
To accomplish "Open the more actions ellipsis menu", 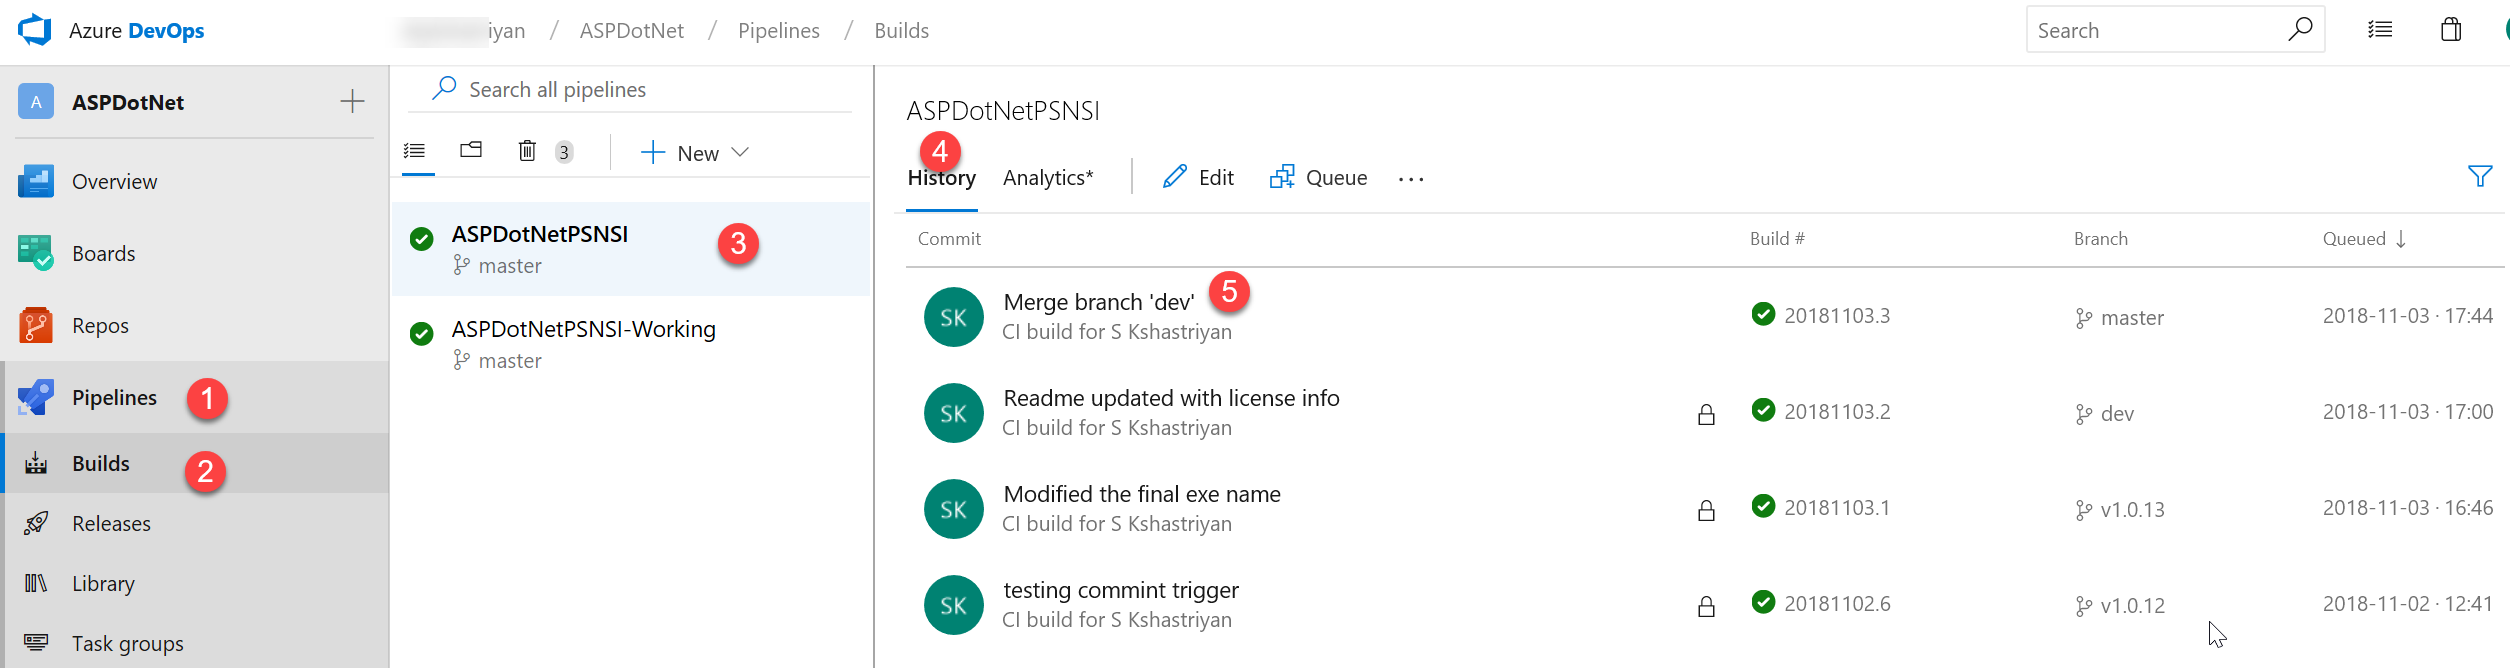I will [1411, 179].
